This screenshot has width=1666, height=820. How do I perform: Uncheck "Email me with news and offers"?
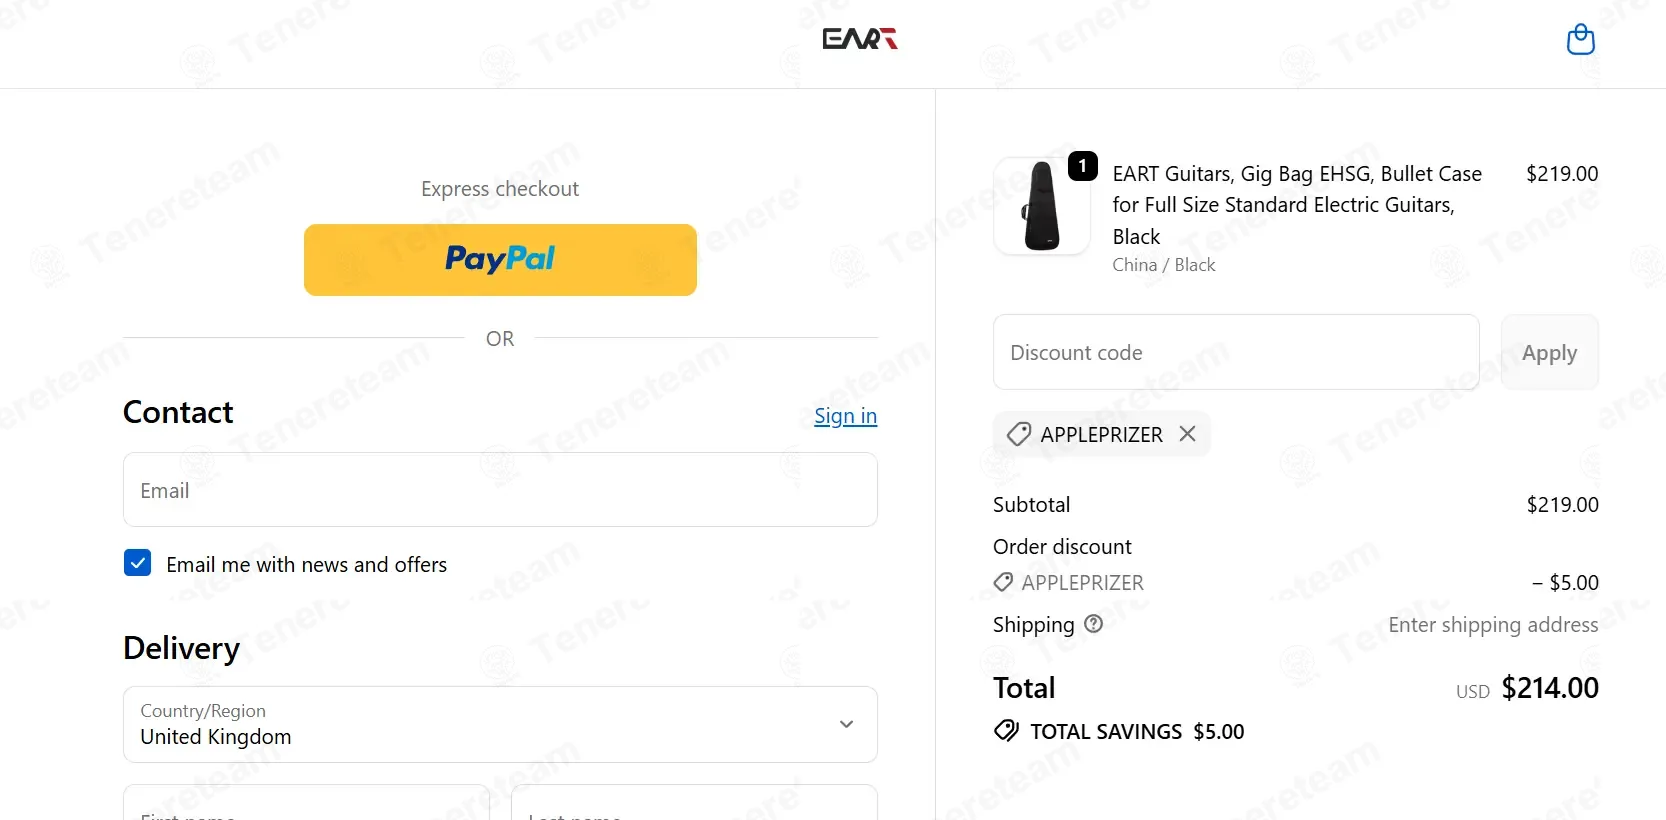coord(138,563)
